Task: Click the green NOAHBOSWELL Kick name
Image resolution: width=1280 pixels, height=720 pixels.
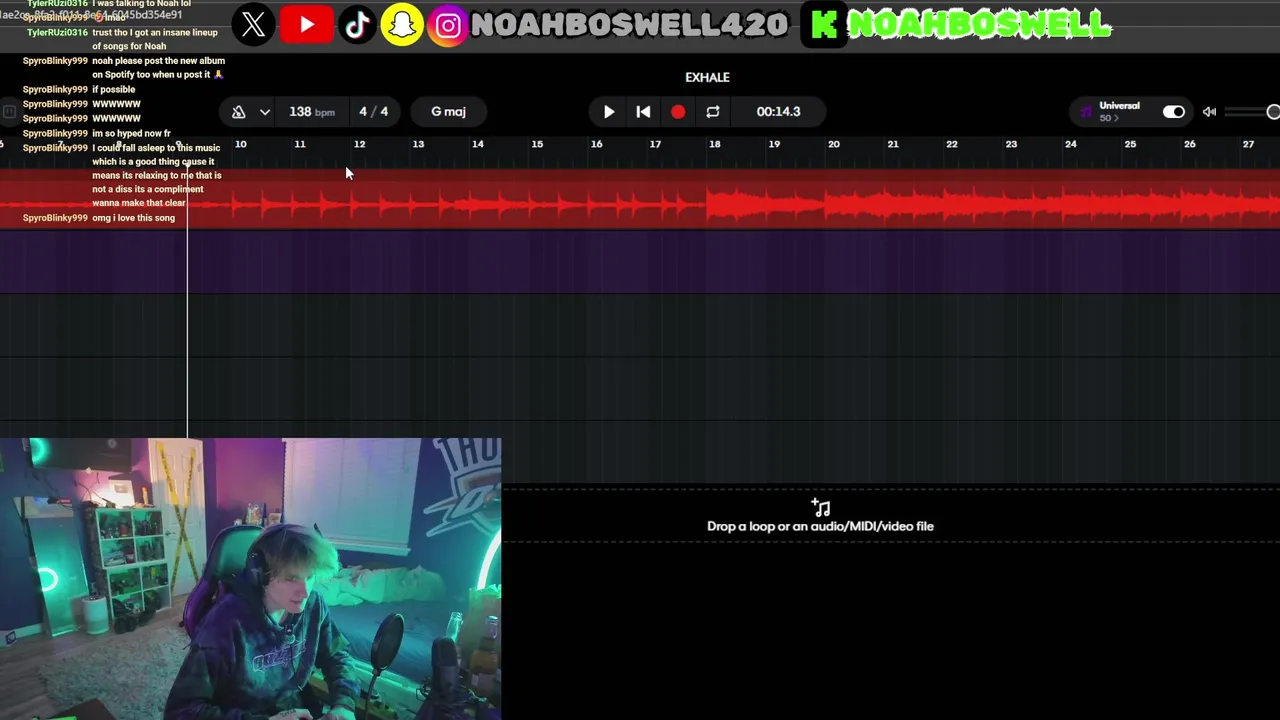Action: pyautogui.click(x=979, y=25)
